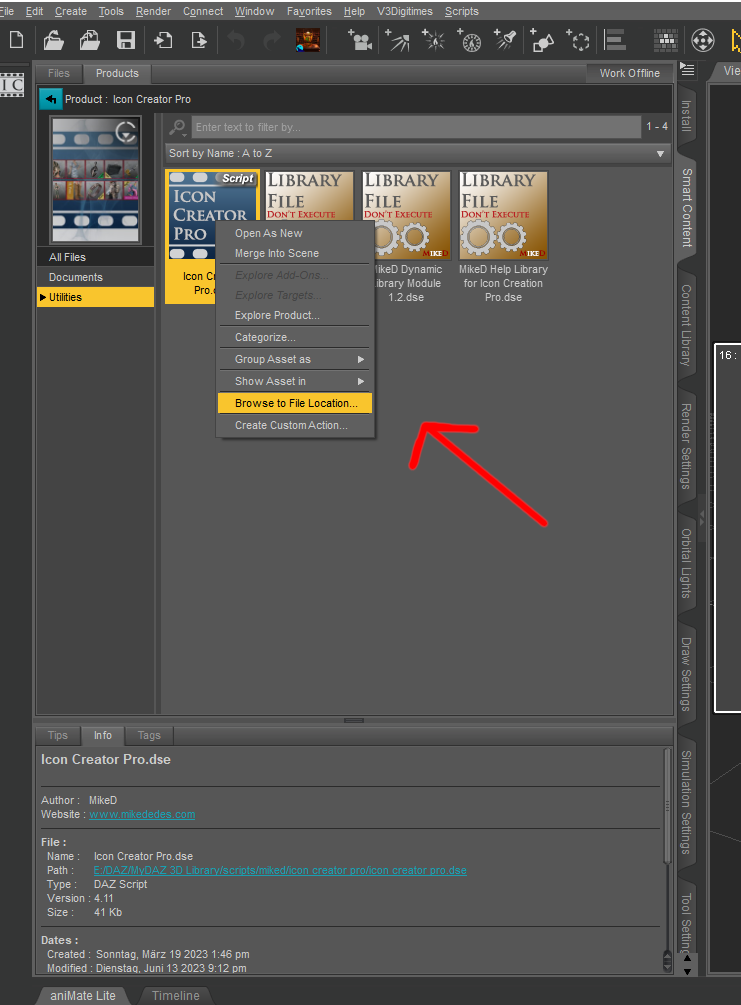741x1005 pixels.
Task: Select All Files category
Action: [95, 257]
